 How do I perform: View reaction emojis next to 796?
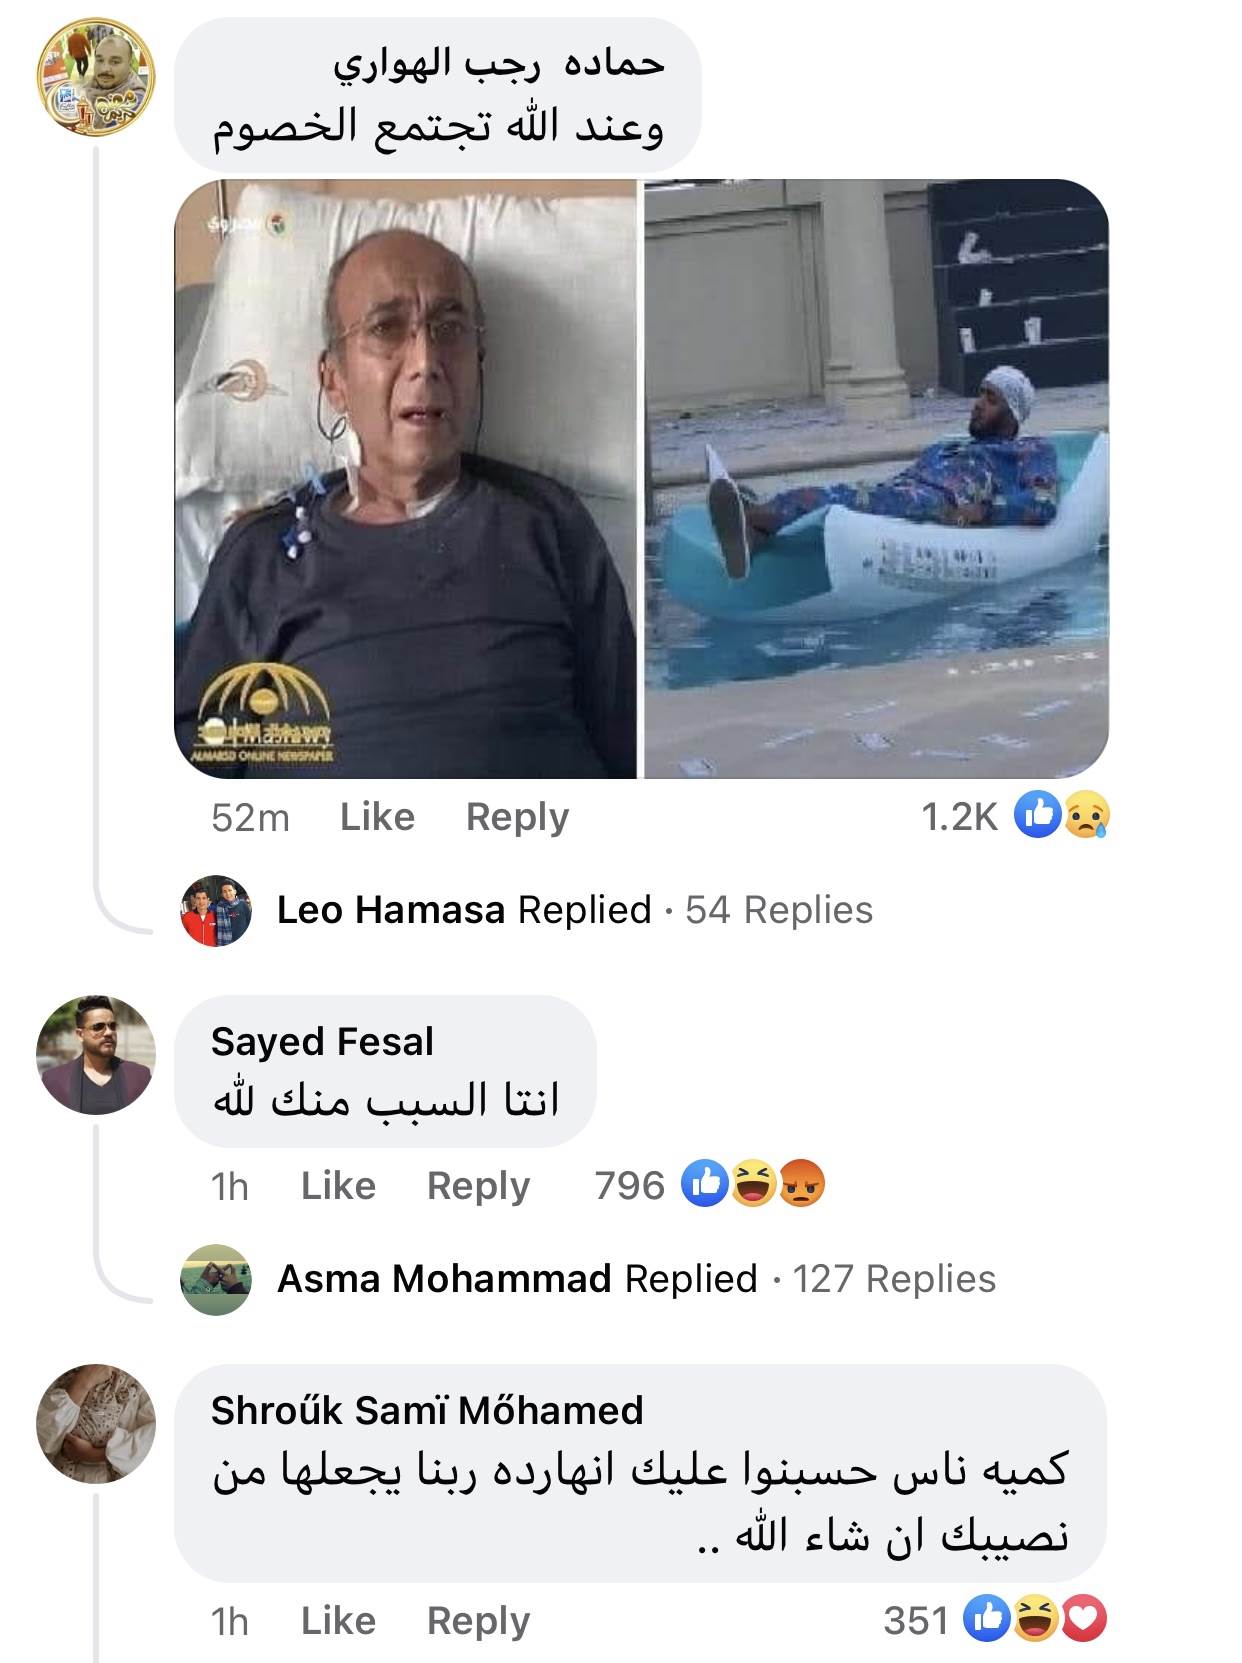[753, 1185]
